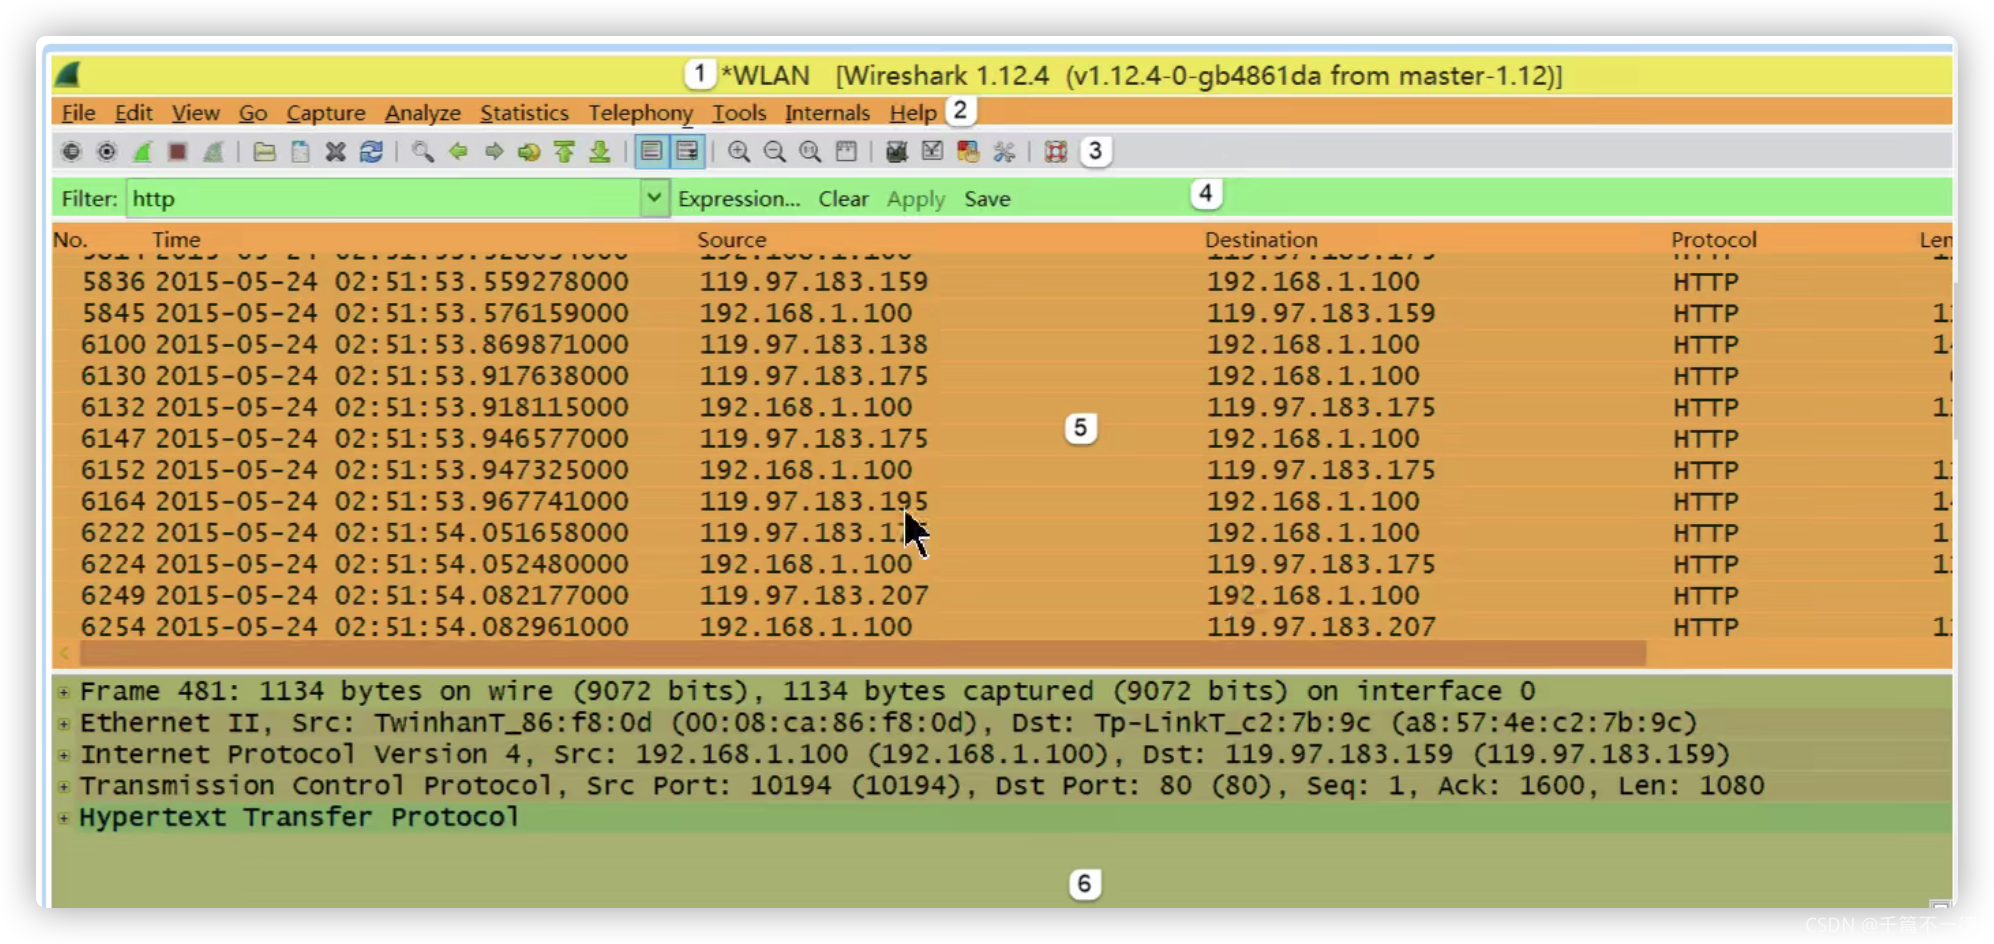Reload this capture file icon

pos(371,152)
